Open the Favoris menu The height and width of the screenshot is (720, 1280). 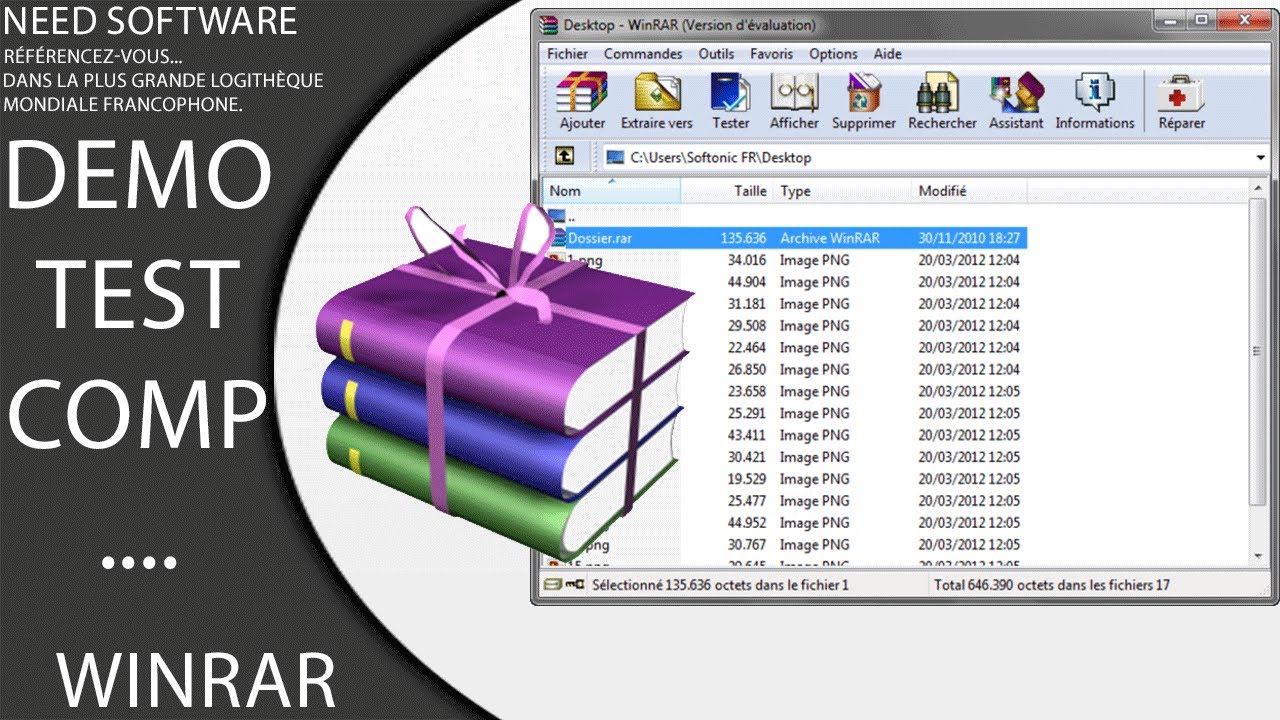(x=771, y=54)
